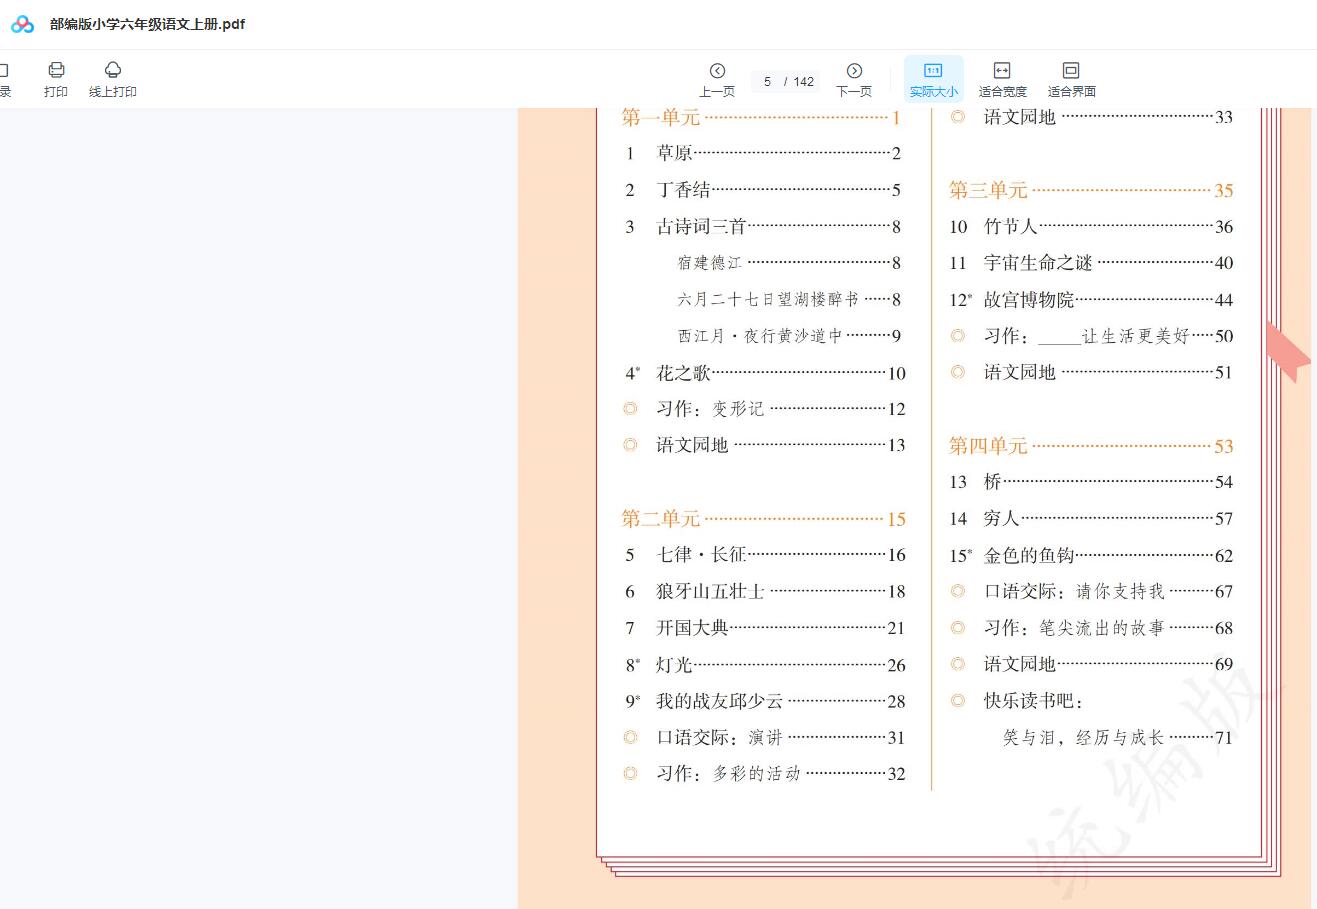This screenshot has height=909, width=1317.
Task: Select 故宫博物院 lesson entry
Action: tap(1029, 300)
